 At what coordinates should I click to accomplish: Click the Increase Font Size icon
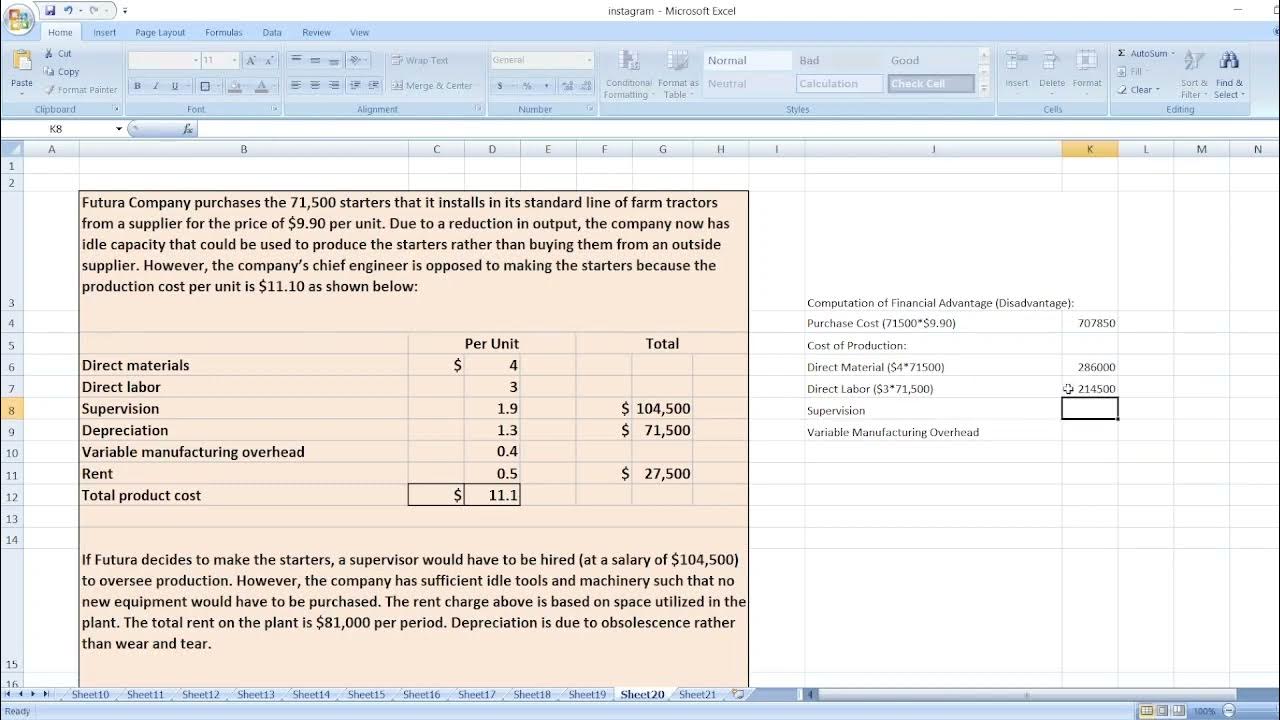click(251, 60)
